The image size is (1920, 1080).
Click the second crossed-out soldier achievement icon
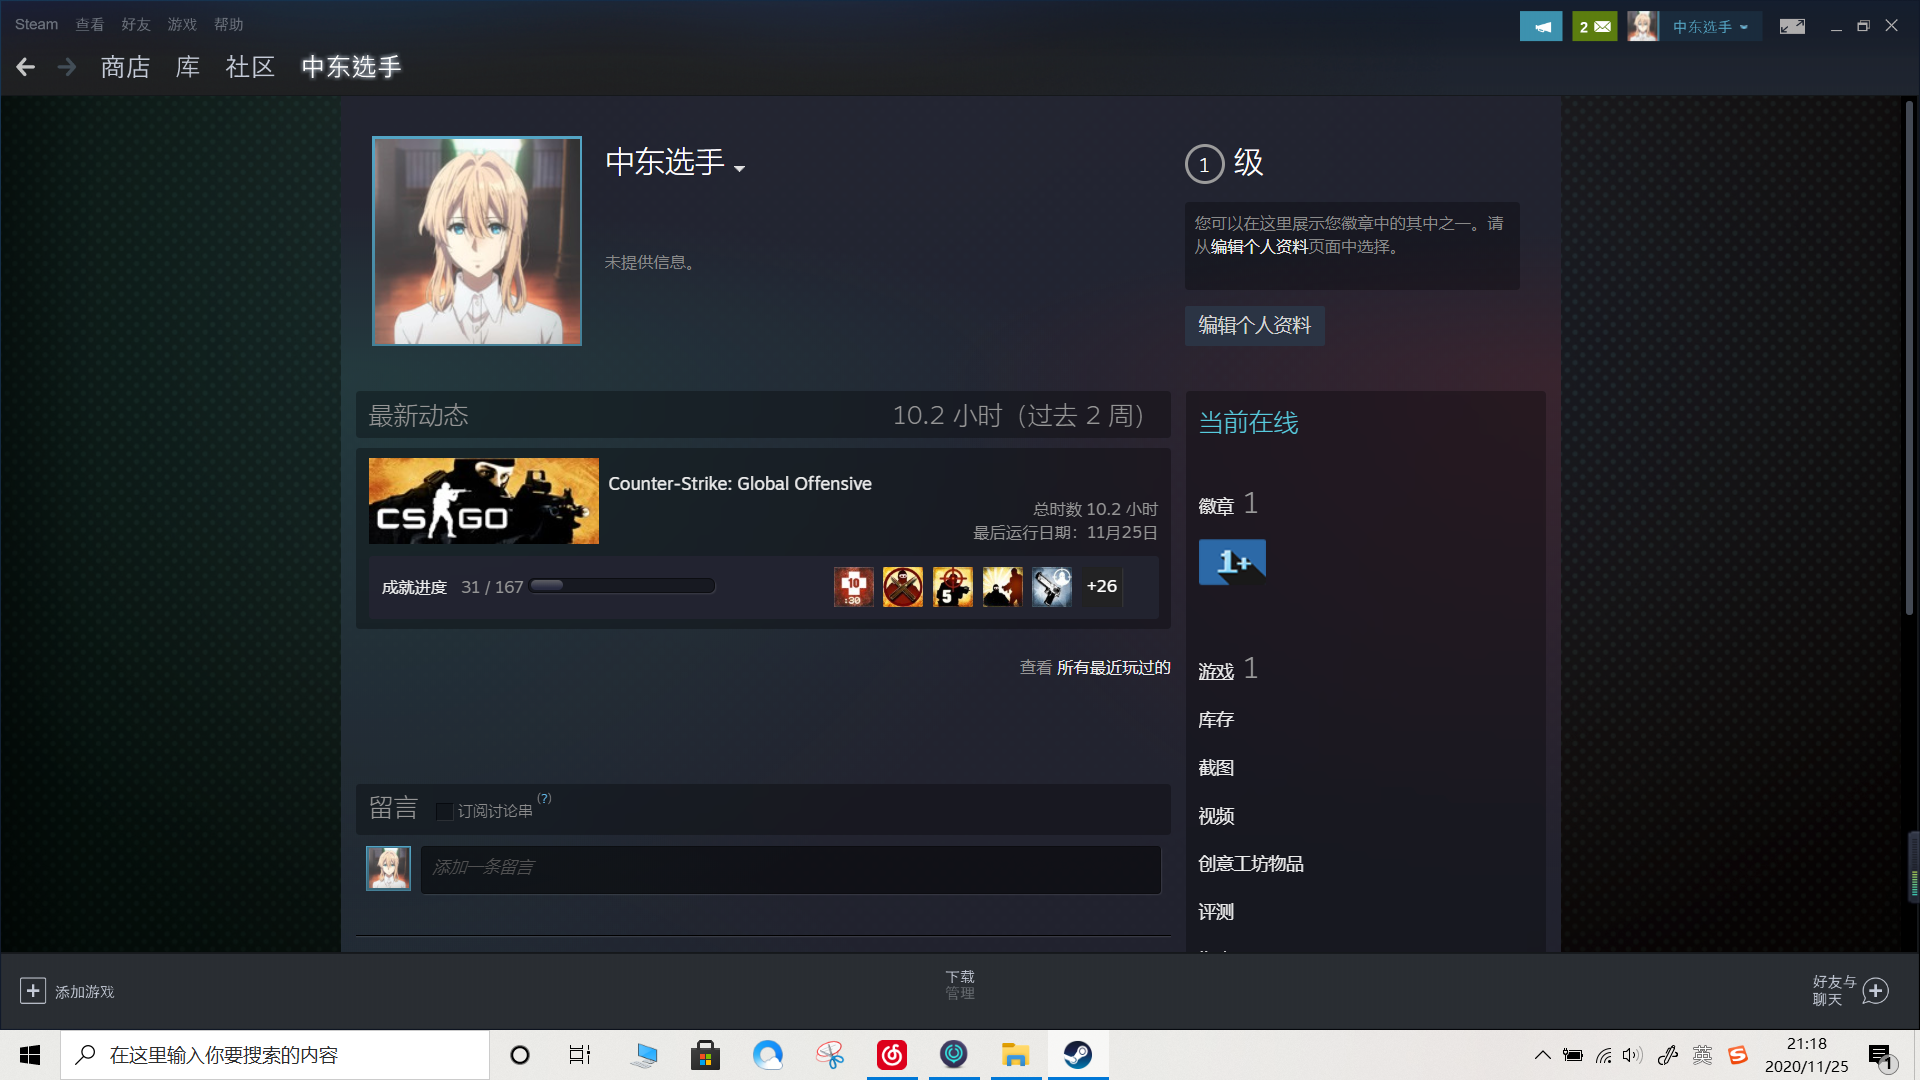903,587
